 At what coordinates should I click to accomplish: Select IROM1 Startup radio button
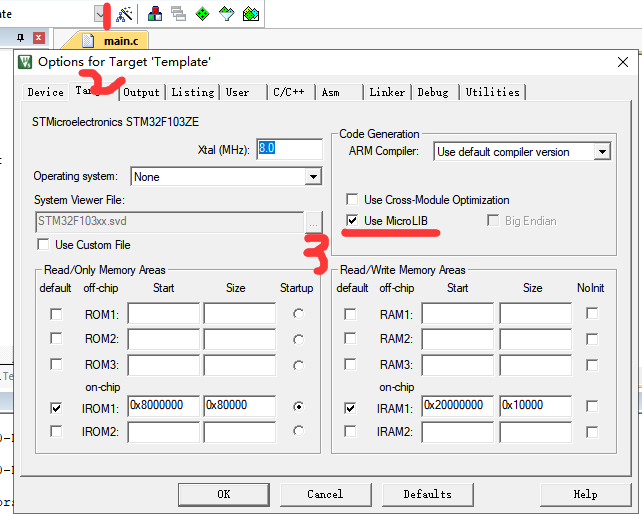coord(298,407)
